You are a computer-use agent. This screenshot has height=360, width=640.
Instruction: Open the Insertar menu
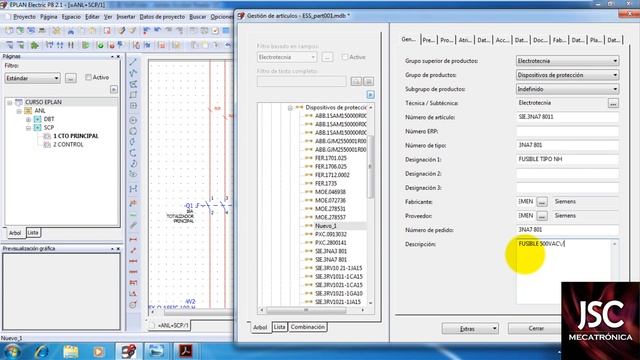click(126, 17)
